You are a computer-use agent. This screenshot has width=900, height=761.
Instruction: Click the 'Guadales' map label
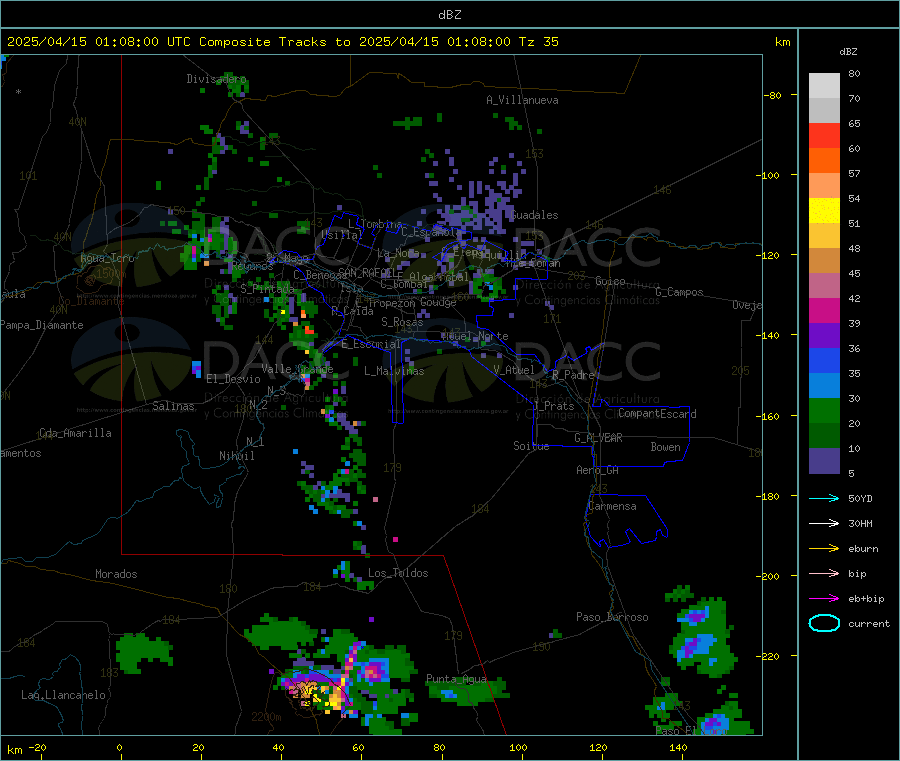[534, 215]
